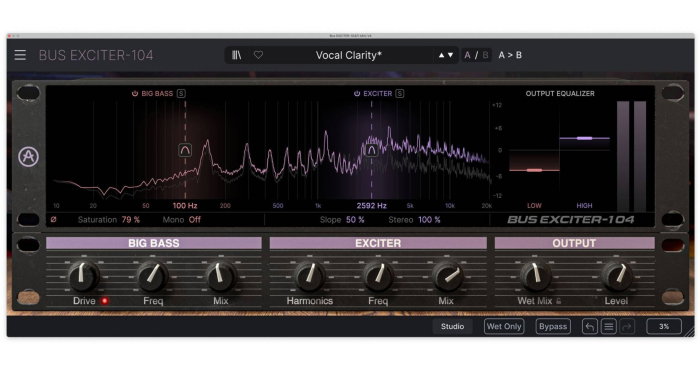Click the EXCITER section header
This screenshot has width=700, height=372.
378,243
